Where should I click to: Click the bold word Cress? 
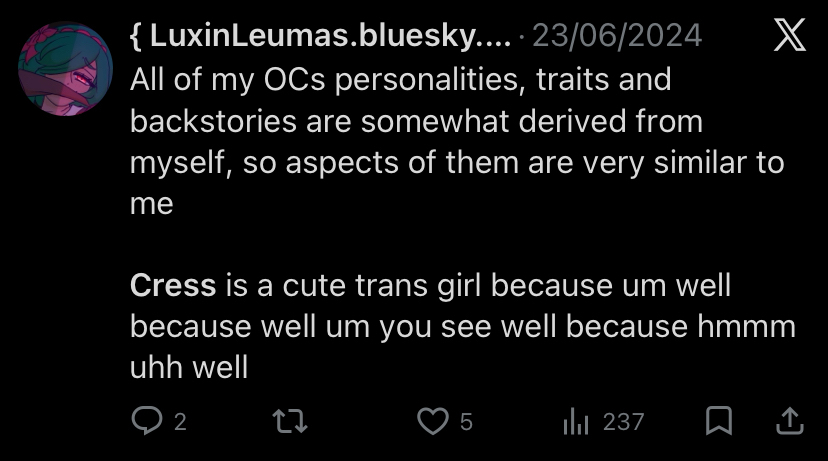tap(173, 286)
